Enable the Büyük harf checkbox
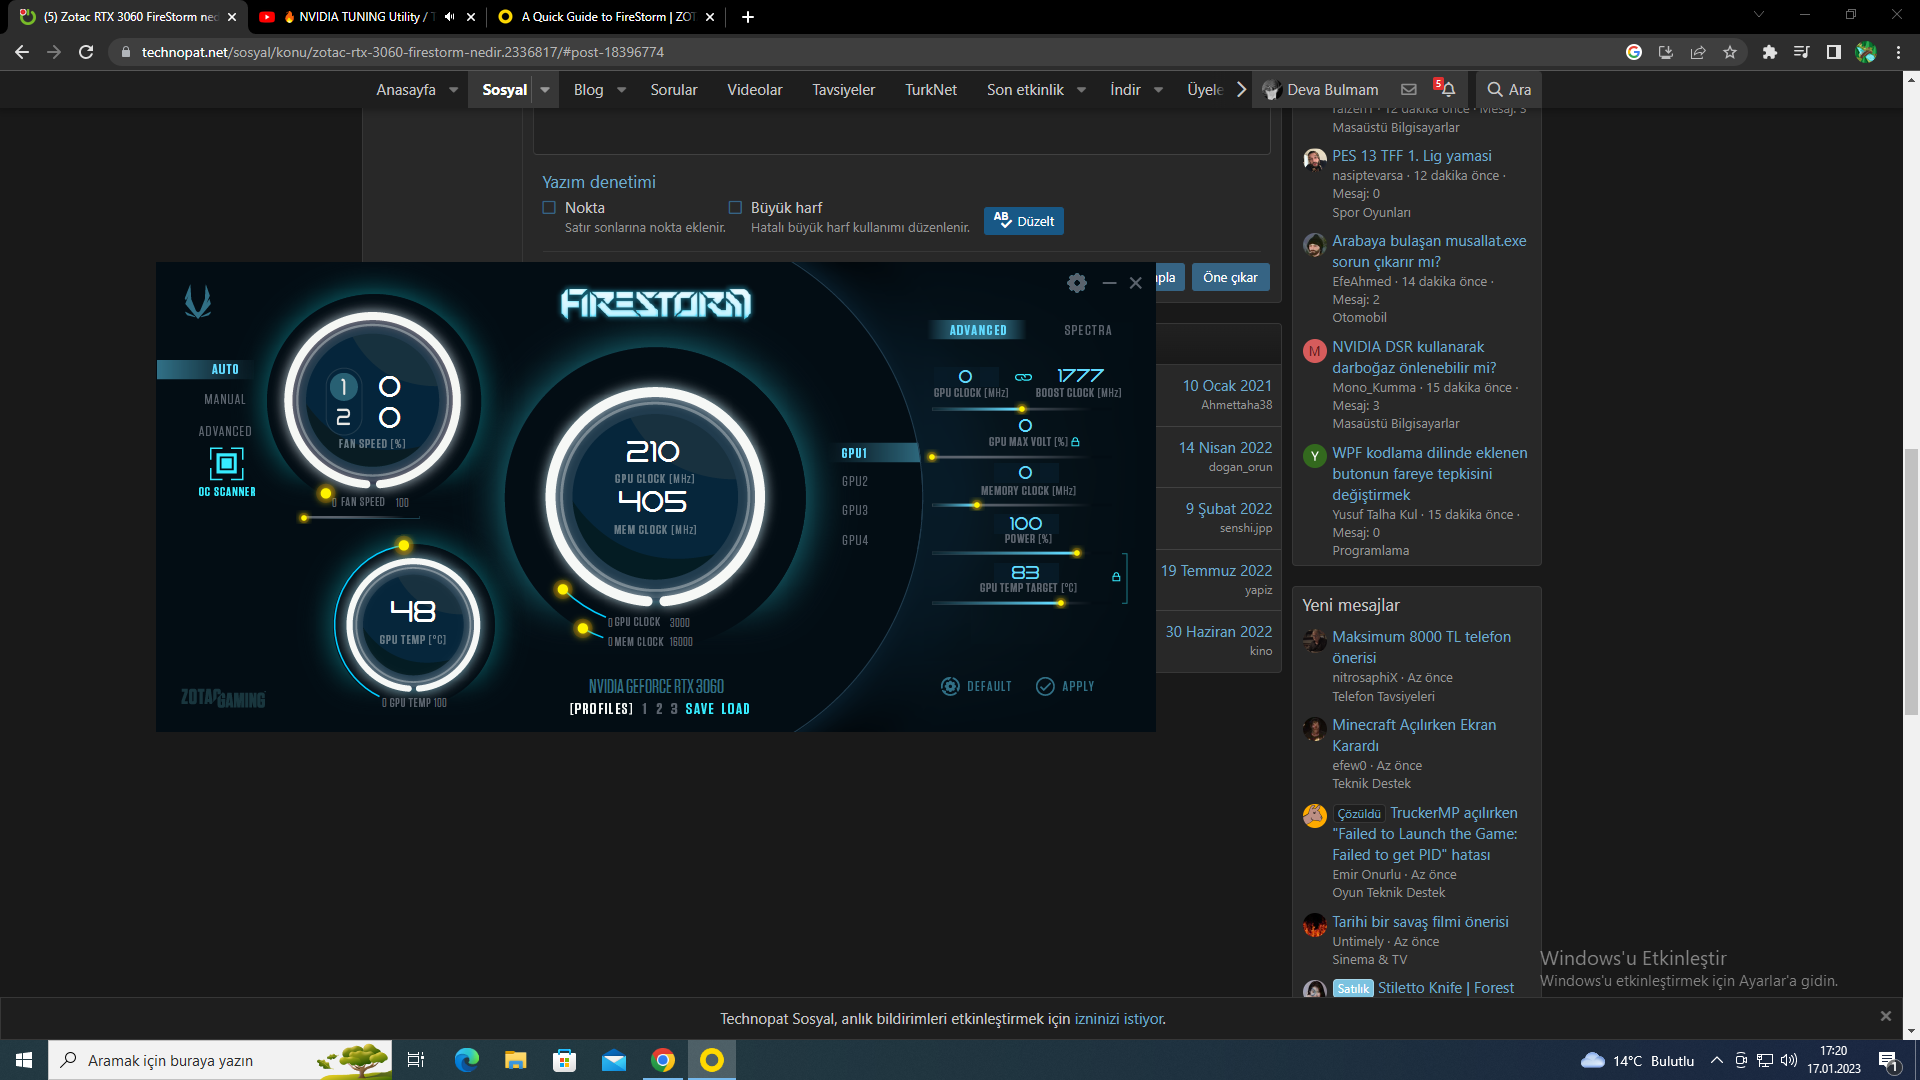The height and width of the screenshot is (1080, 1920). (x=735, y=208)
